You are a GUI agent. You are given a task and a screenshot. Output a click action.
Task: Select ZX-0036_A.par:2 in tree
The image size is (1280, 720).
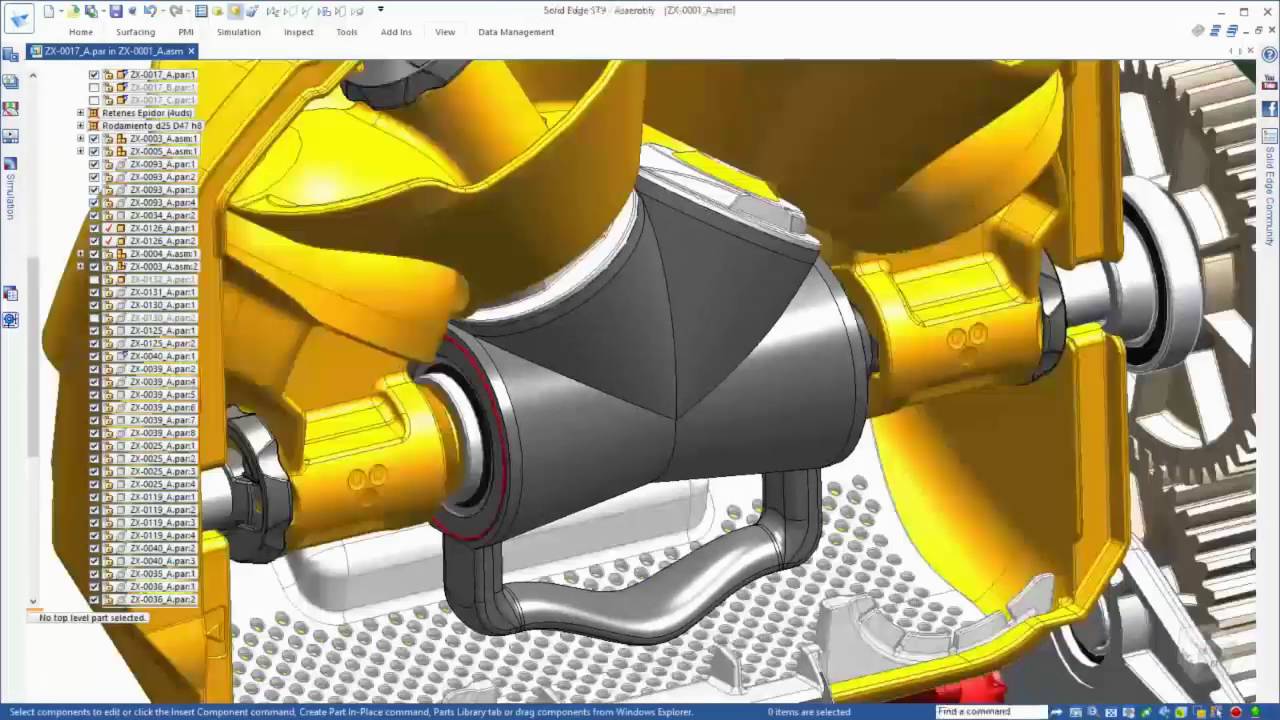(163, 600)
